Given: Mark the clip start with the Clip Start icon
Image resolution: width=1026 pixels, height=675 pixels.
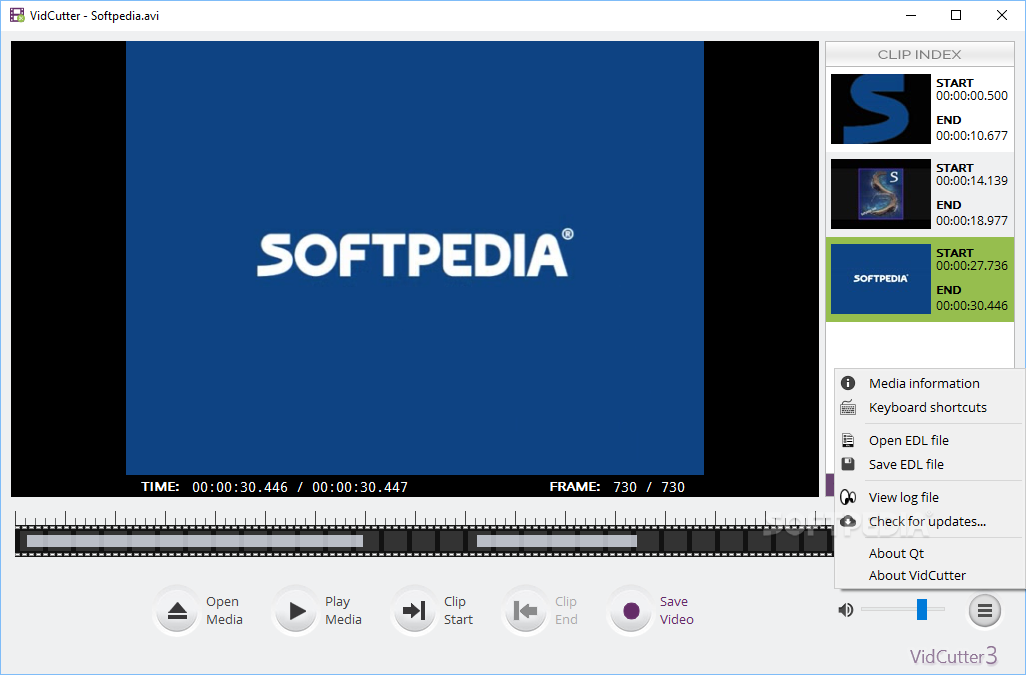Looking at the screenshot, I should pyautogui.click(x=414, y=611).
